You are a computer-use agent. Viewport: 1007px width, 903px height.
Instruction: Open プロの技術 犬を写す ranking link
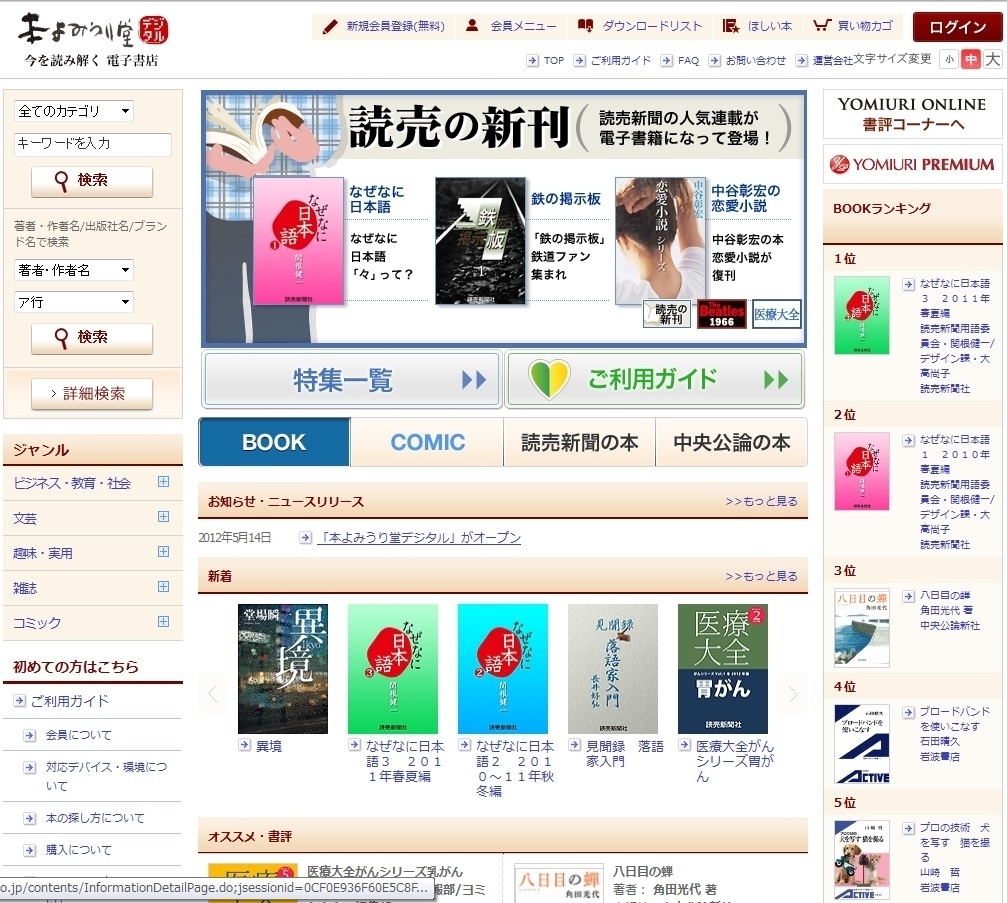954,842
